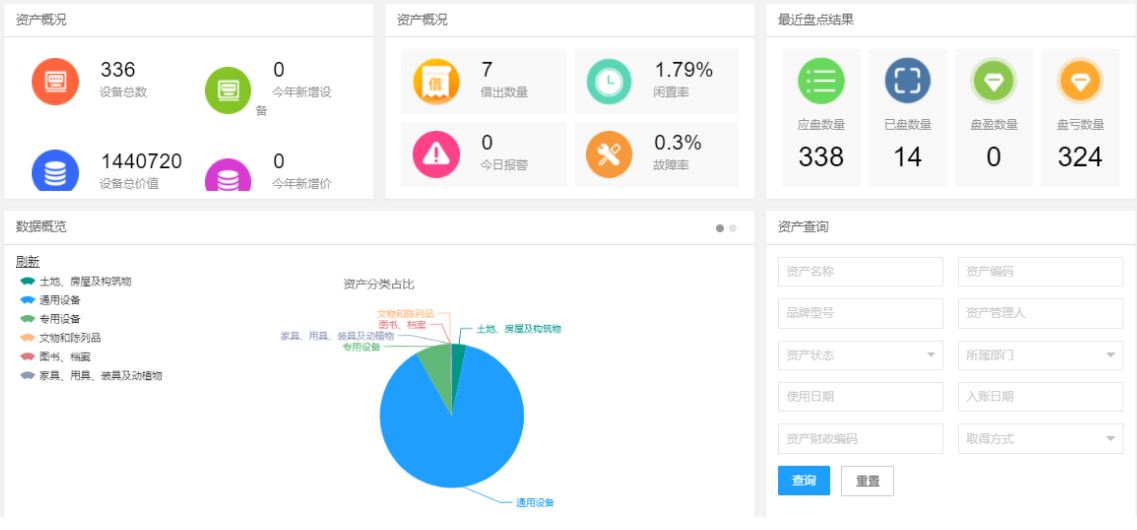Screen dimensions: 1137x530
Task: Click the 设备总价值 value 1440720
Action: pos(141,161)
